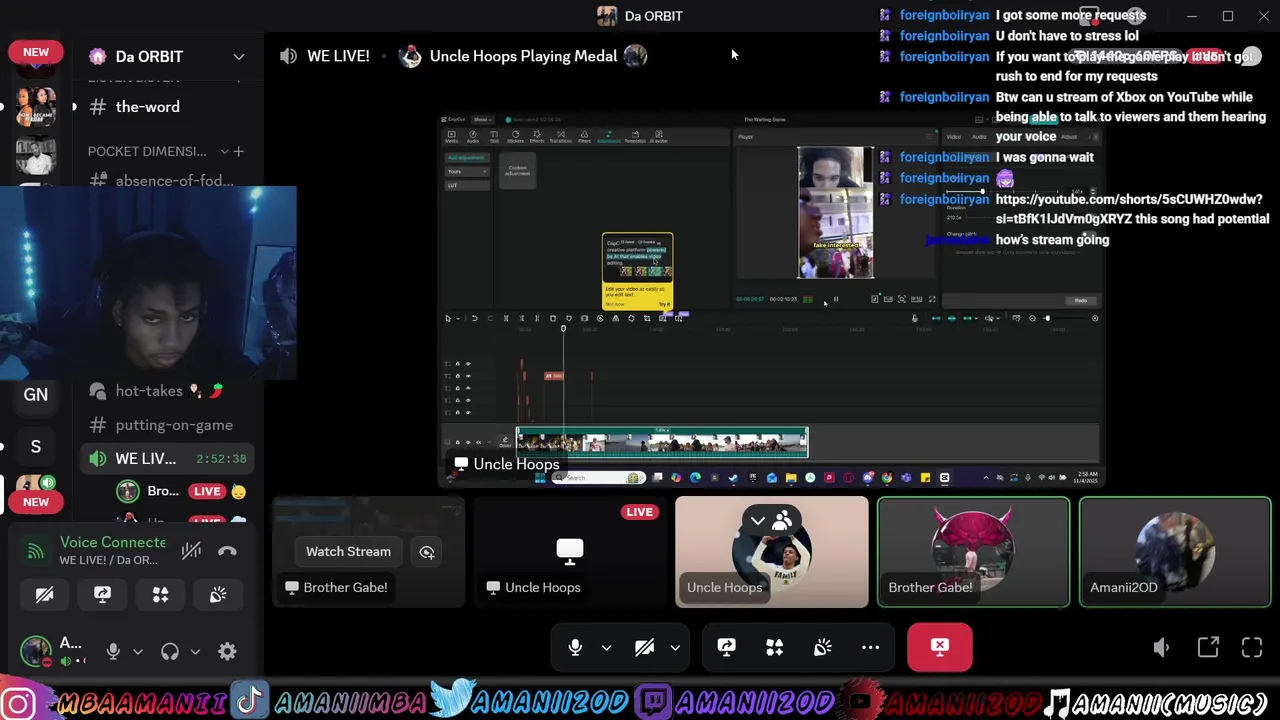Turn on camera in voice panel

44,595
